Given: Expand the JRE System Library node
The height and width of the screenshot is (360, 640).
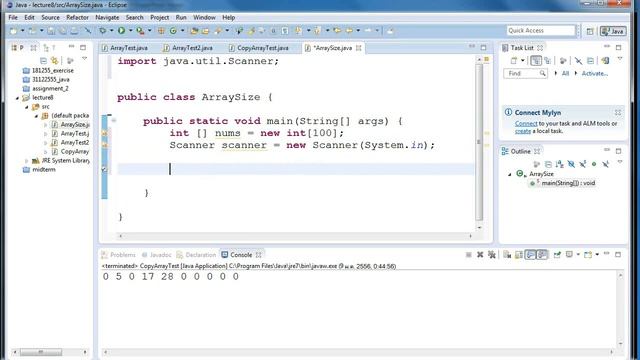Looking at the screenshot, I should coord(27,161).
